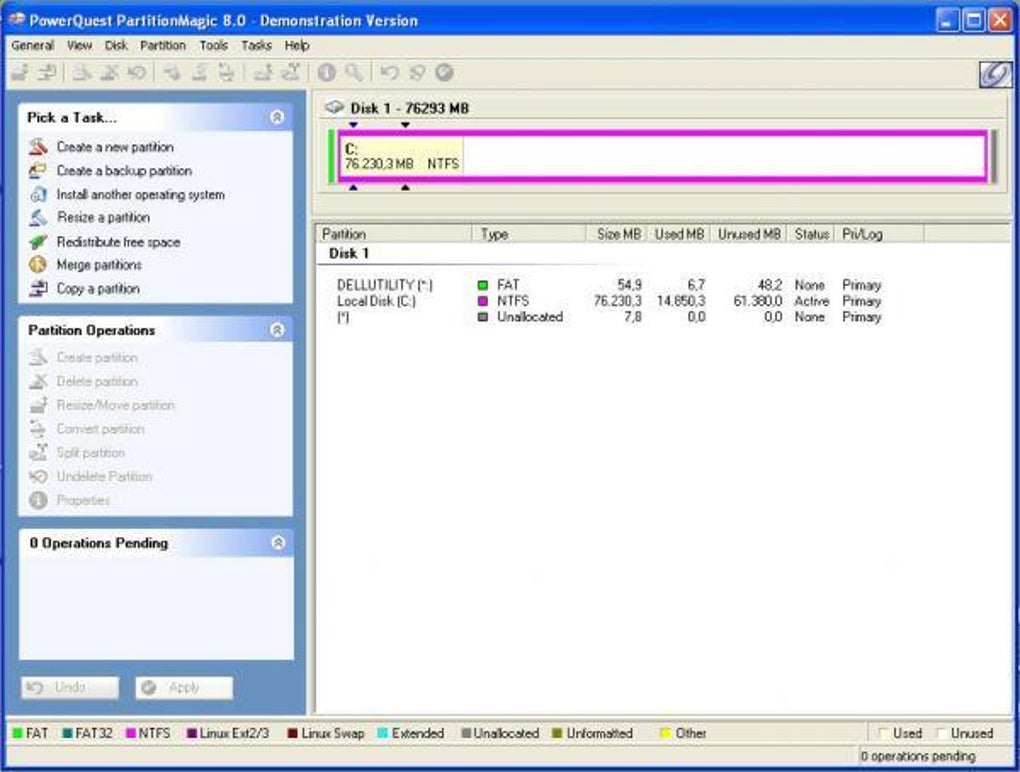
Task: Click the greyed Delete partition operation icon
Action: pos(38,381)
